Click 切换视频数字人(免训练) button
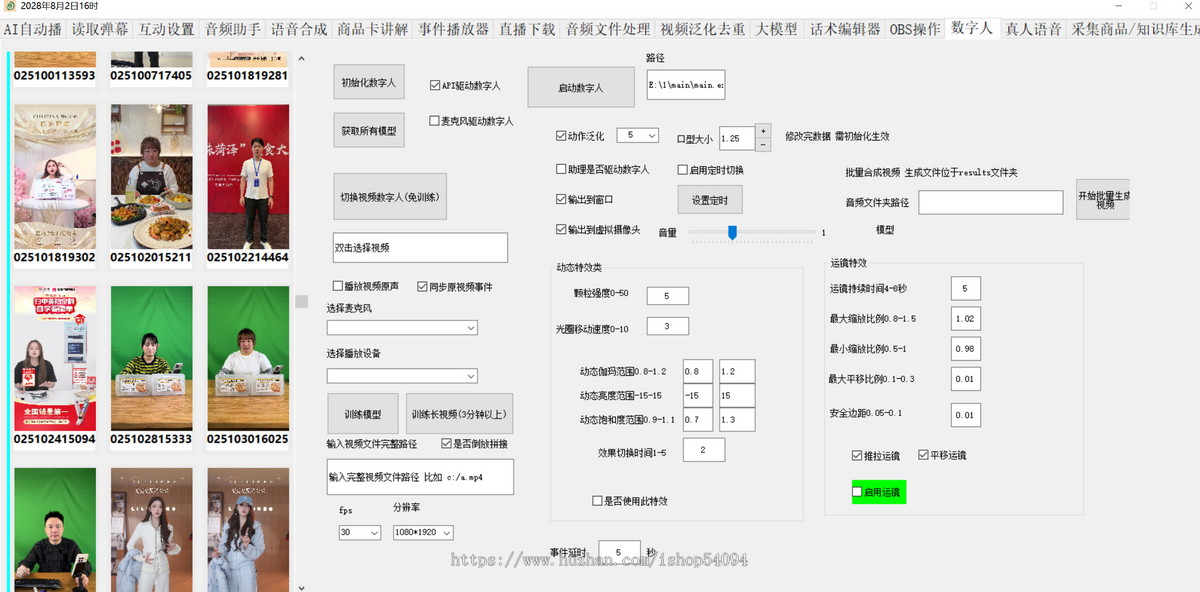The width and height of the screenshot is (1200, 592). click(390, 197)
